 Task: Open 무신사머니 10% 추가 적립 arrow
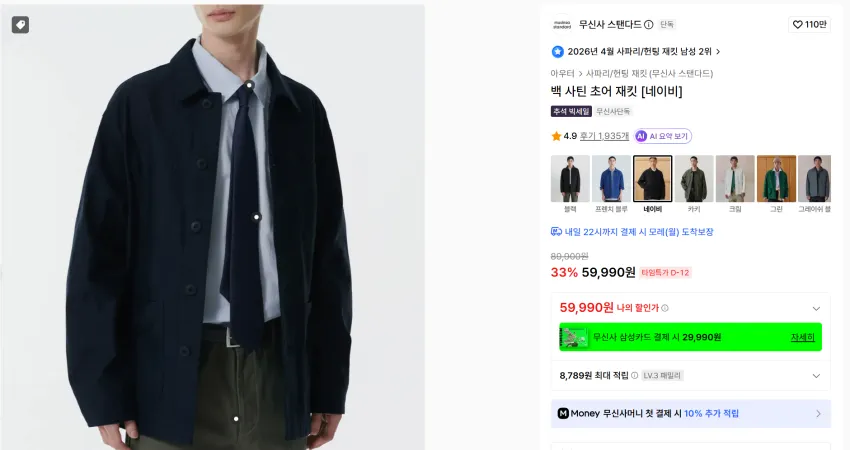818,414
